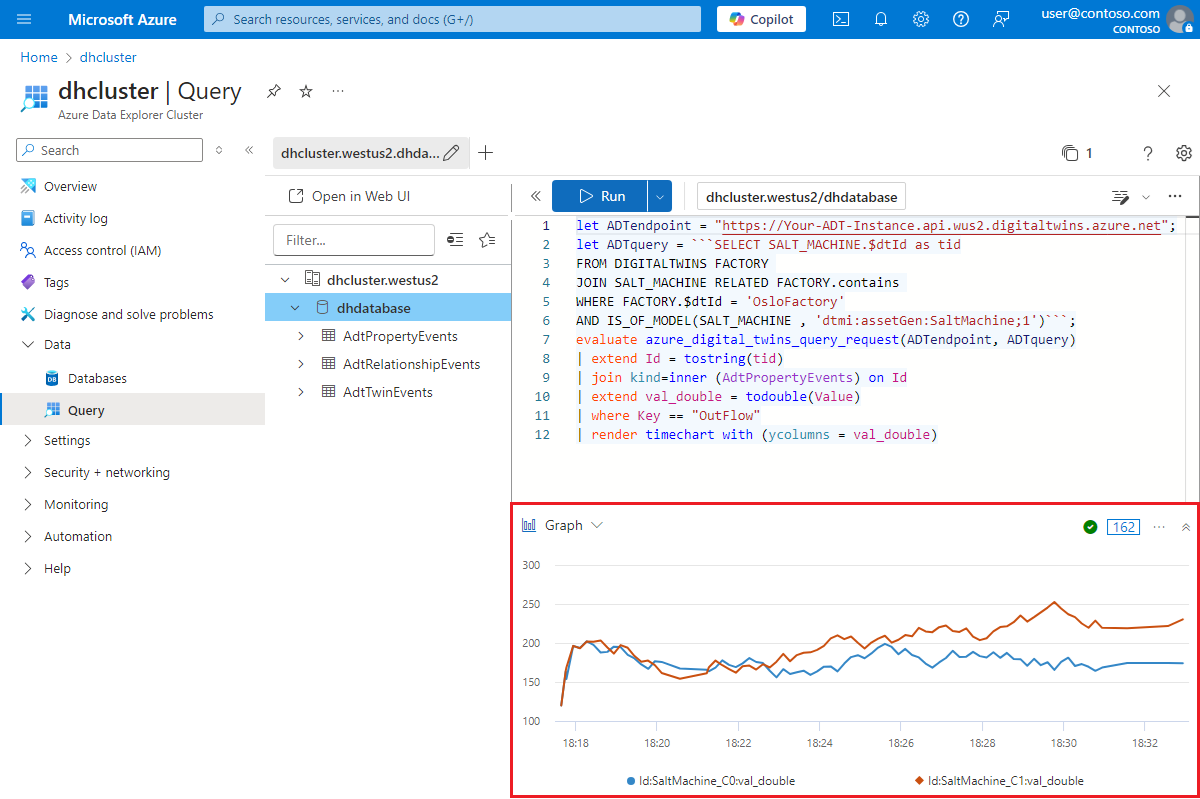
Task: Collapse the results panel chevron
Action: [1186, 526]
